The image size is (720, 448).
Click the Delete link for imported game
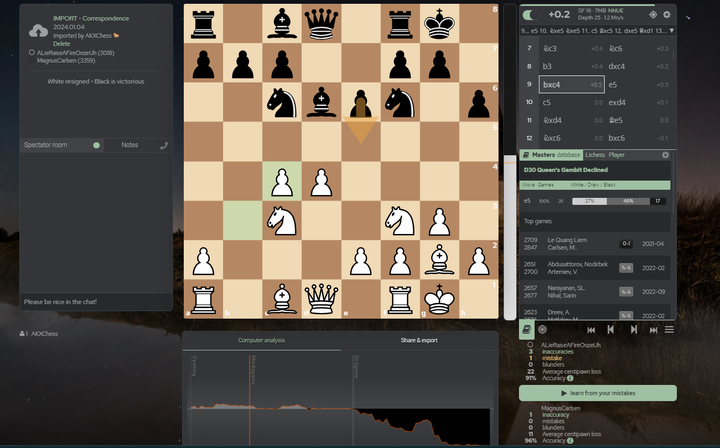(x=61, y=44)
